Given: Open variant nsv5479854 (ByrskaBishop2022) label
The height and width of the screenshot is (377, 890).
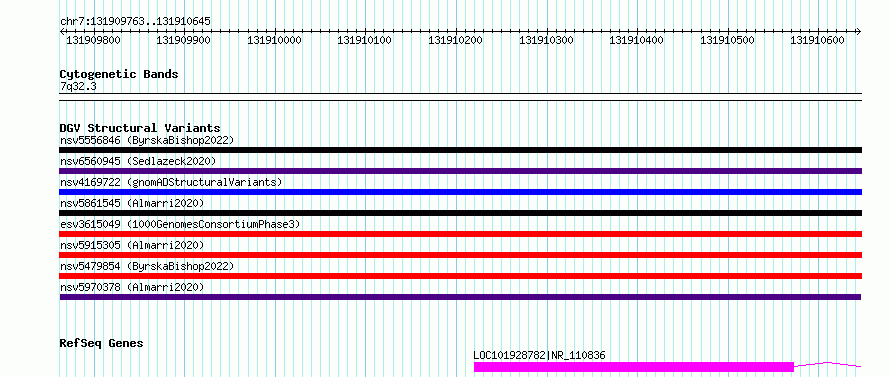Looking at the screenshot, I should [147, 266].
